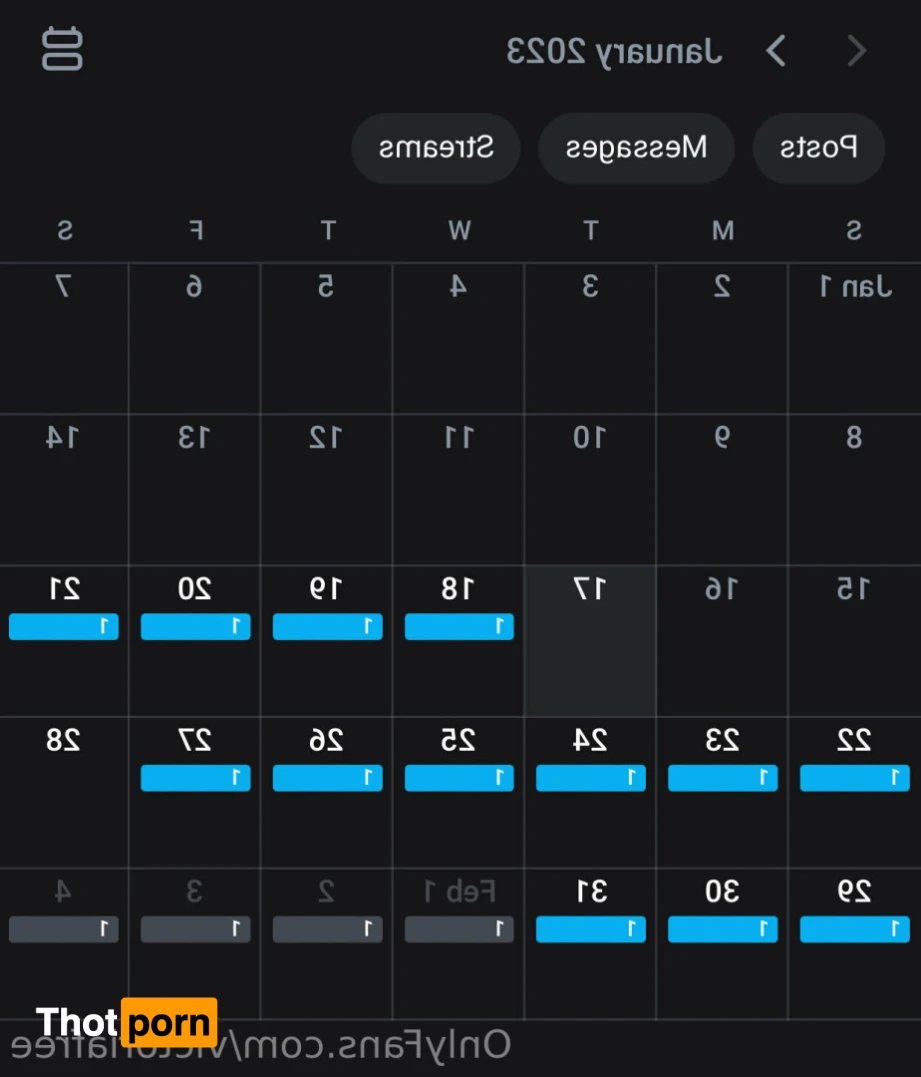Open the blue badge under day 22
Screen dimensions: 921x1077
[x=854, y=778]
